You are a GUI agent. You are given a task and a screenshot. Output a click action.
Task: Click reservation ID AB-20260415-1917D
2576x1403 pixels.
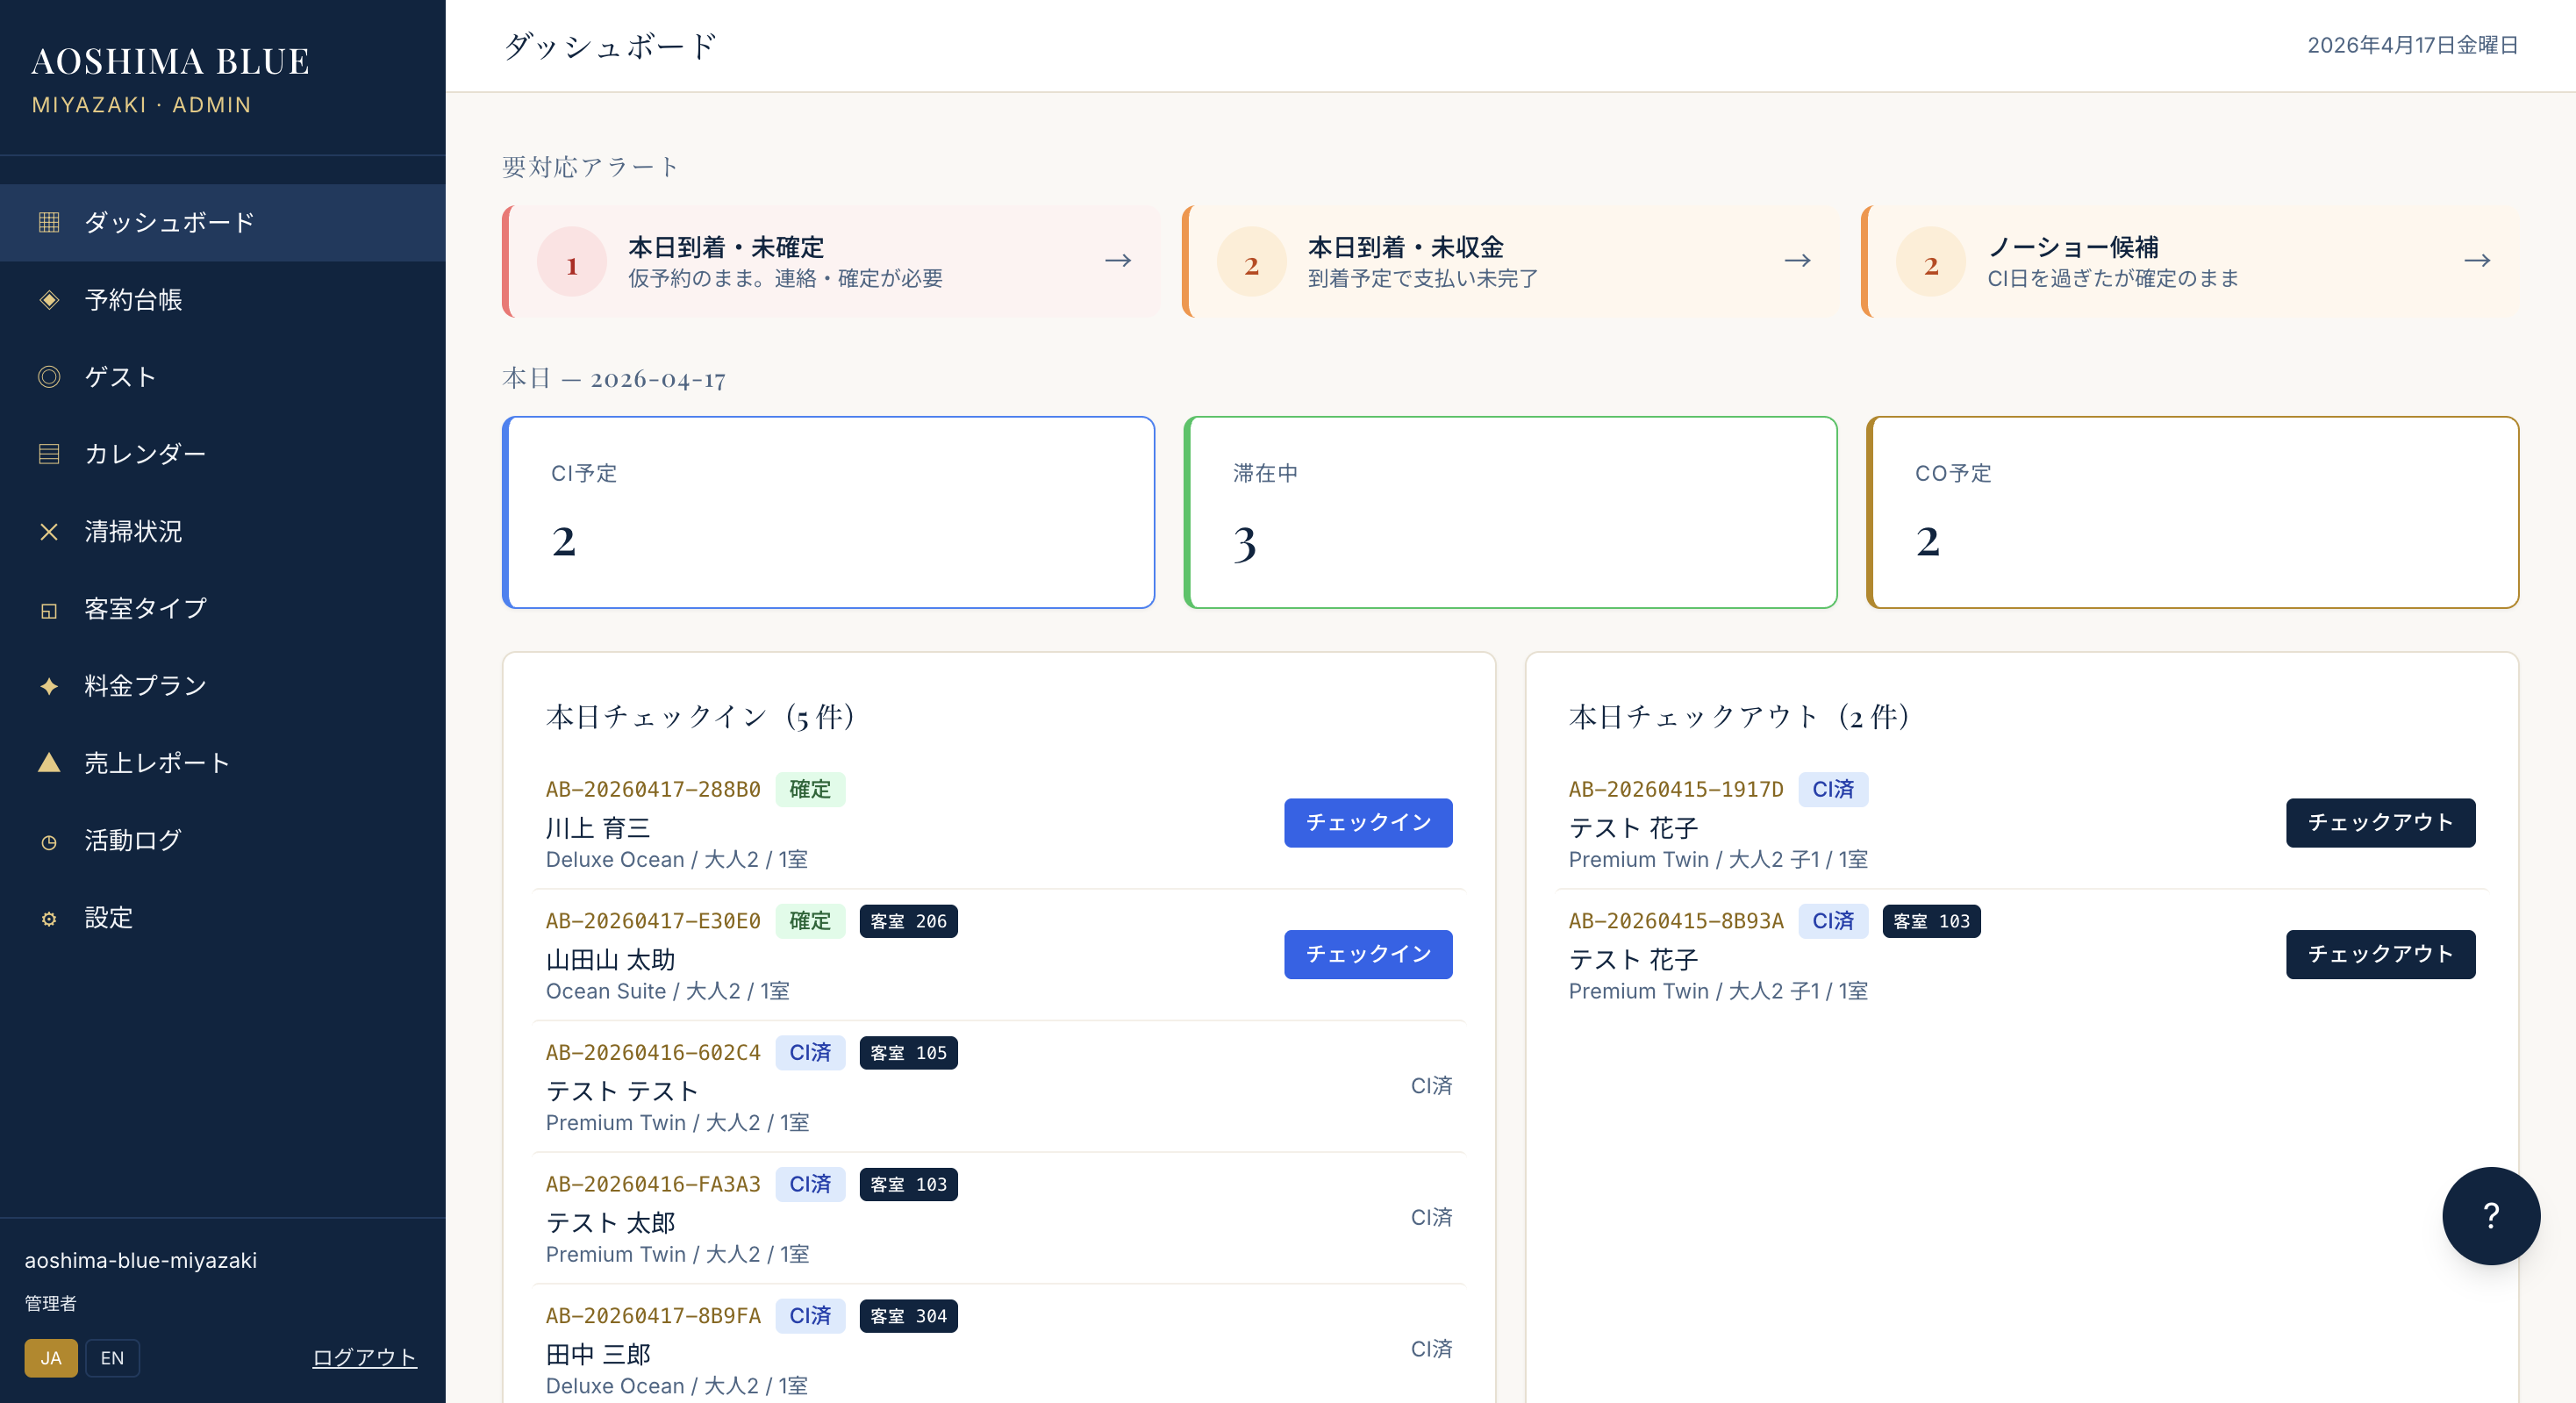tap(1676, 789)
